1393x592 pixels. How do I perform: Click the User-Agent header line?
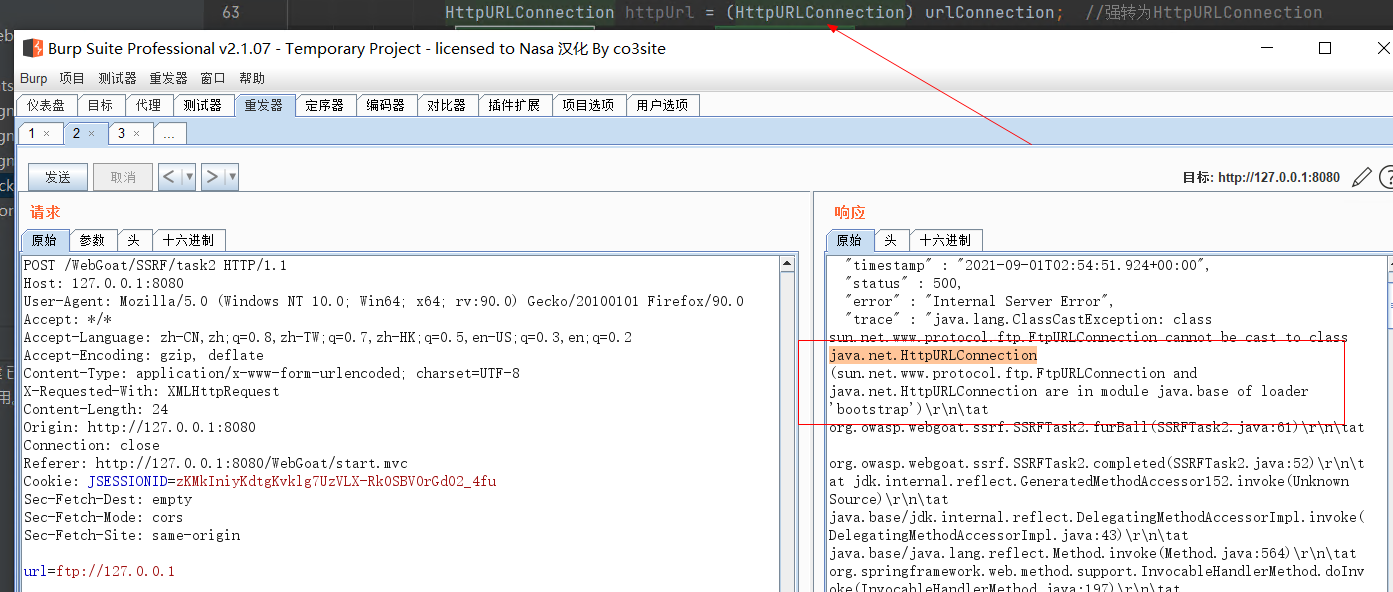pyautogui.click(x=384, y=301)
